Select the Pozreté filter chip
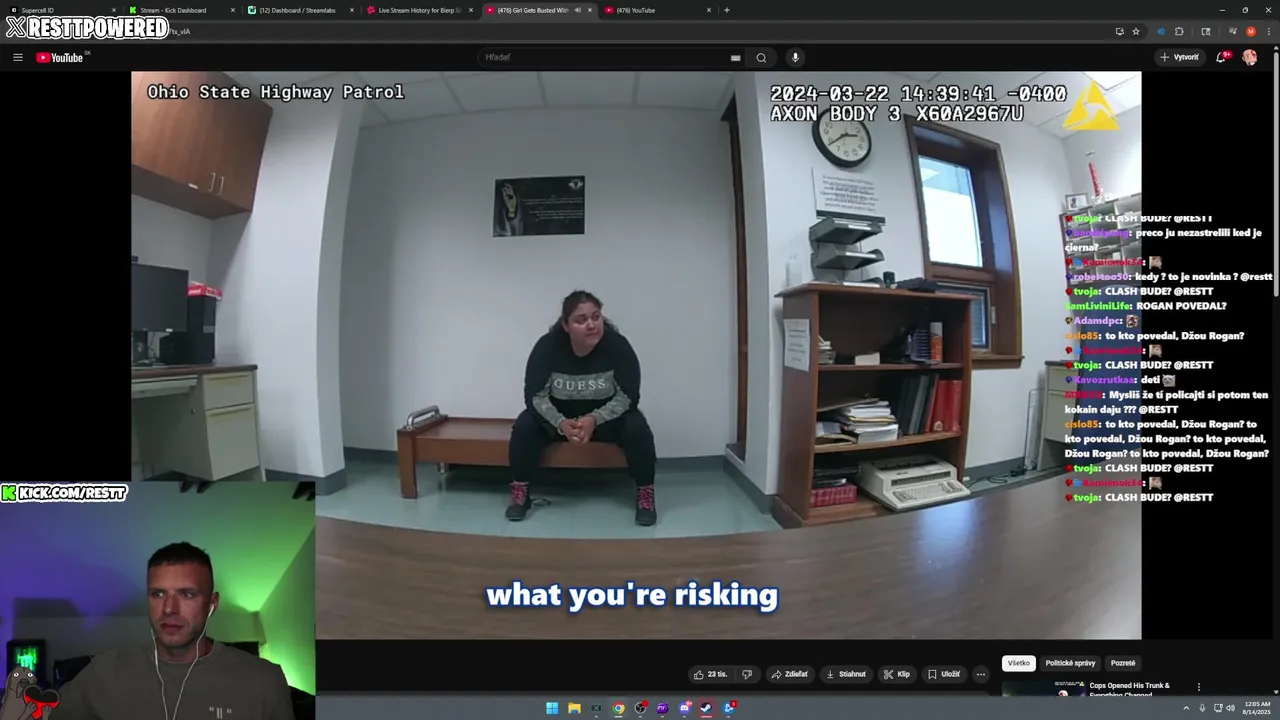This screenshot has width=1280, height=720. tap(1123, 663)
